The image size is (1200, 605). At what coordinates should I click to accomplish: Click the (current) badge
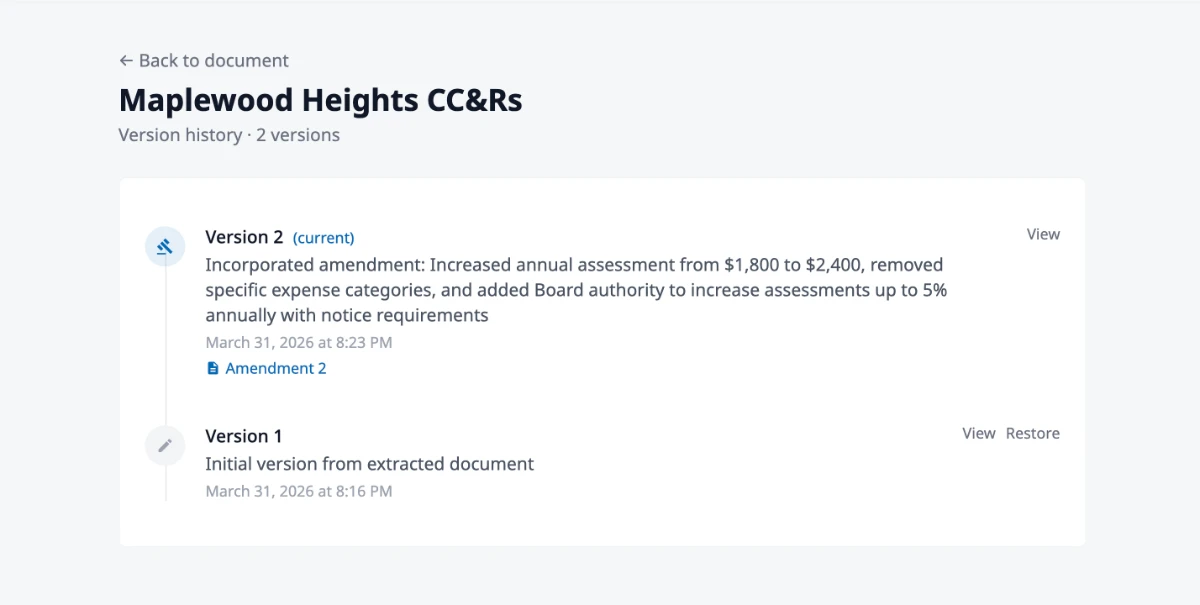tap(323, 238)
